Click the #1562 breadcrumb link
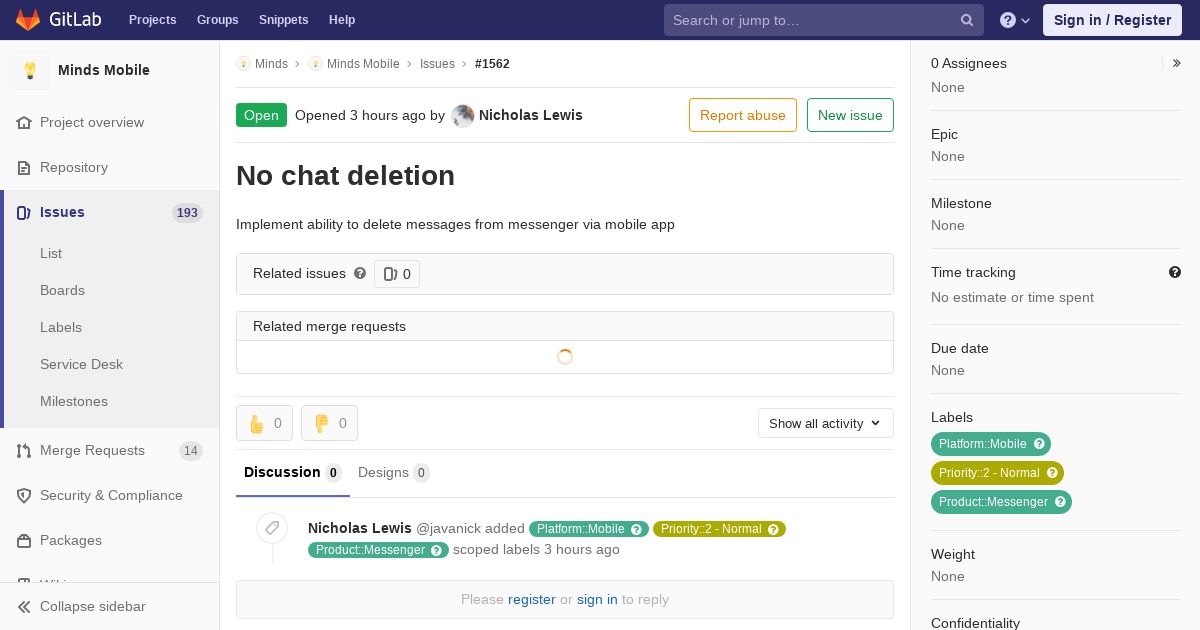 pos(492,63)
